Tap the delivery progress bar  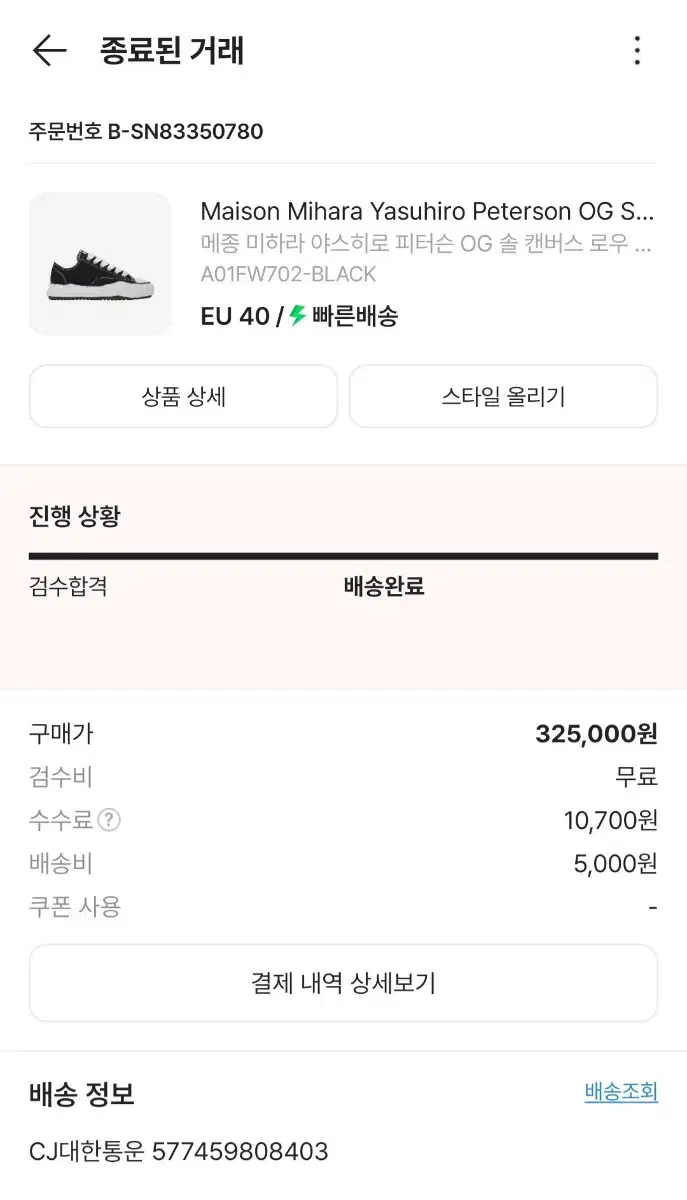click(x=343, y=556)
